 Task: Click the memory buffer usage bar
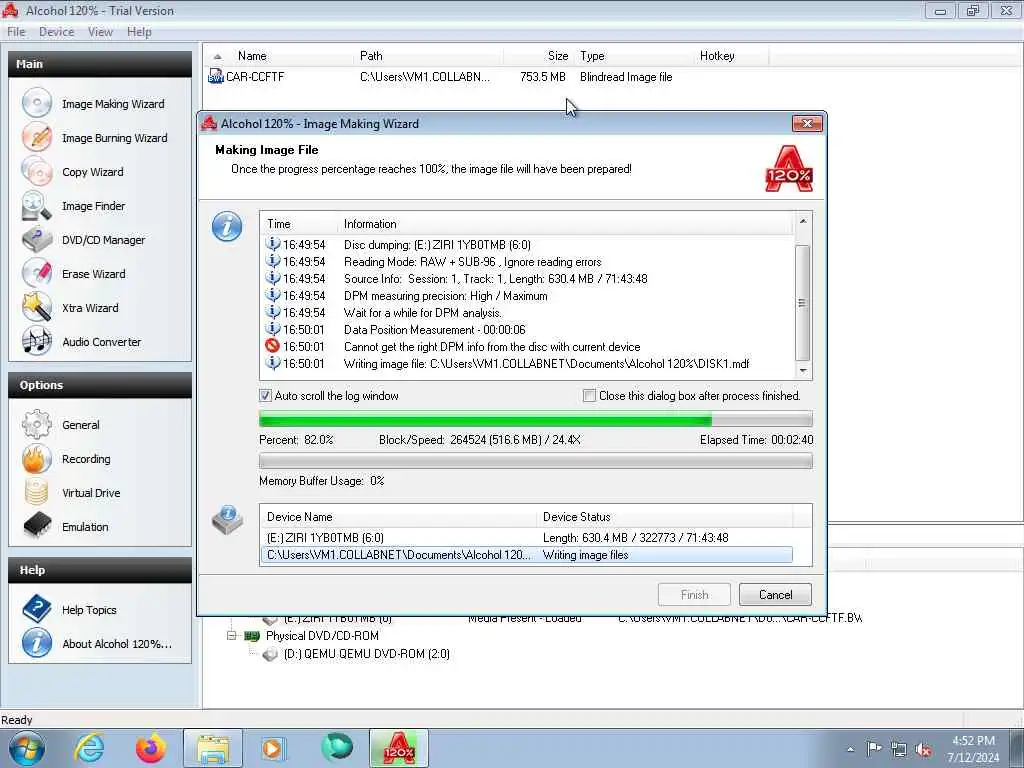[x=536, y=461]
